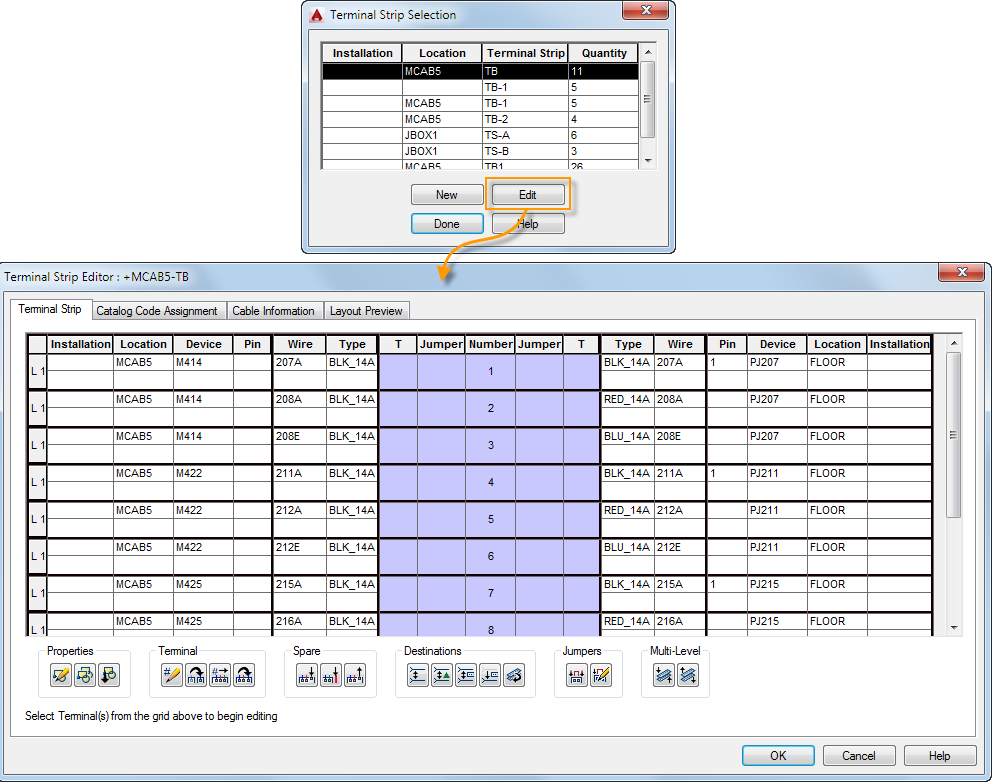Insert a spare terminal via Spare group
The image size is (994, 782).
pos(307,675)
